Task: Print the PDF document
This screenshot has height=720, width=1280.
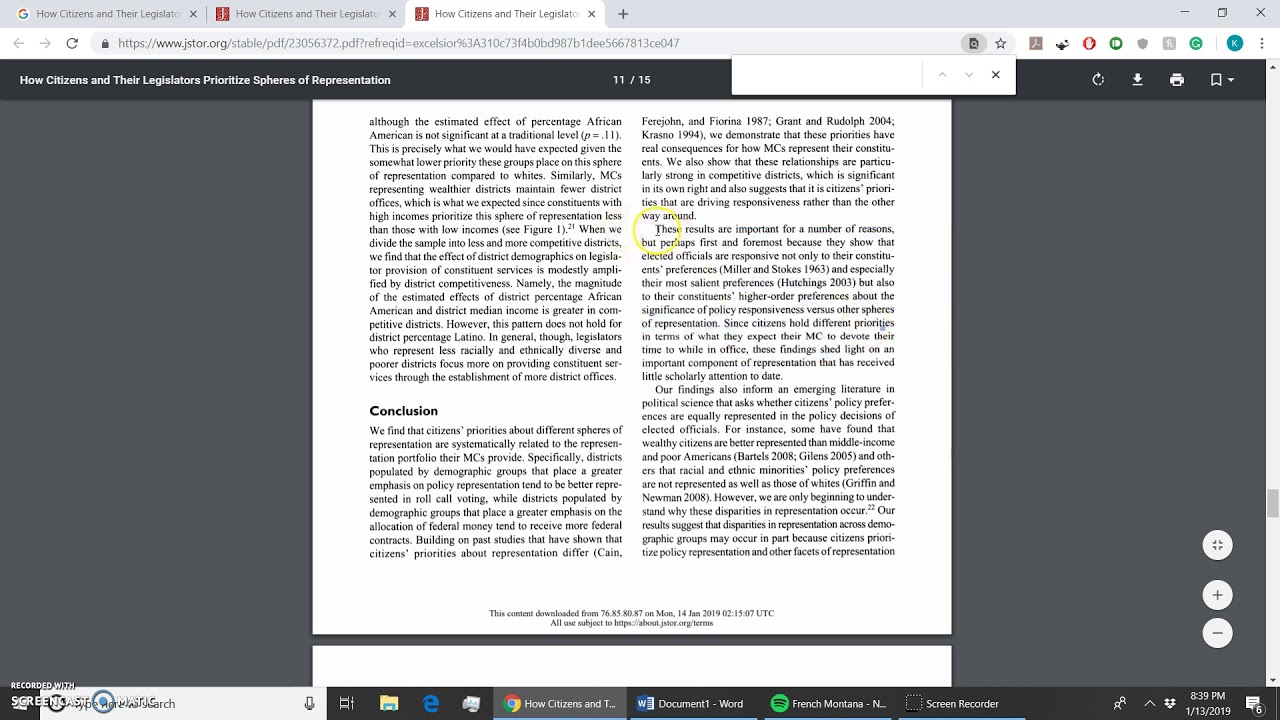Action: tap(1177, 80)
